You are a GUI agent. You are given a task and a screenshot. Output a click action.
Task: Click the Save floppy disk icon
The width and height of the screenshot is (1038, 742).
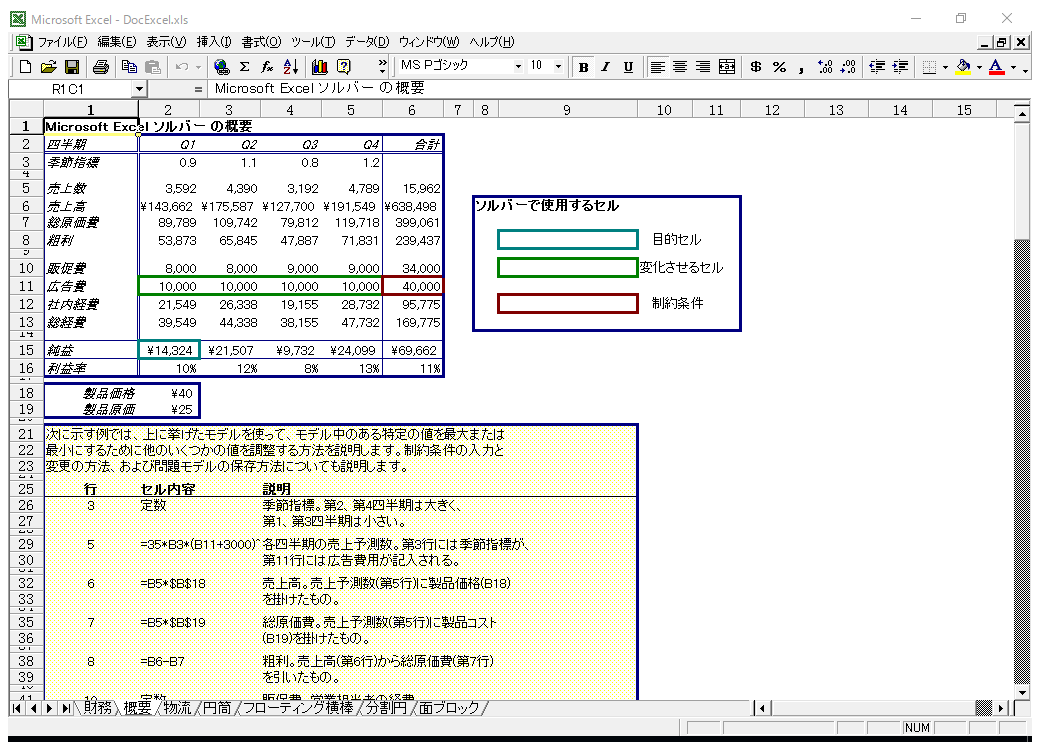[x=71, y=67]
